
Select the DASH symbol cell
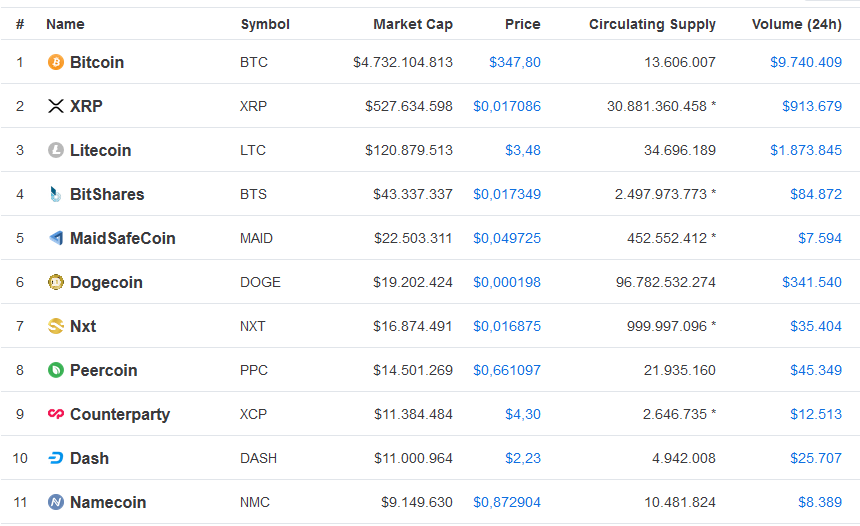pos(258,458)
